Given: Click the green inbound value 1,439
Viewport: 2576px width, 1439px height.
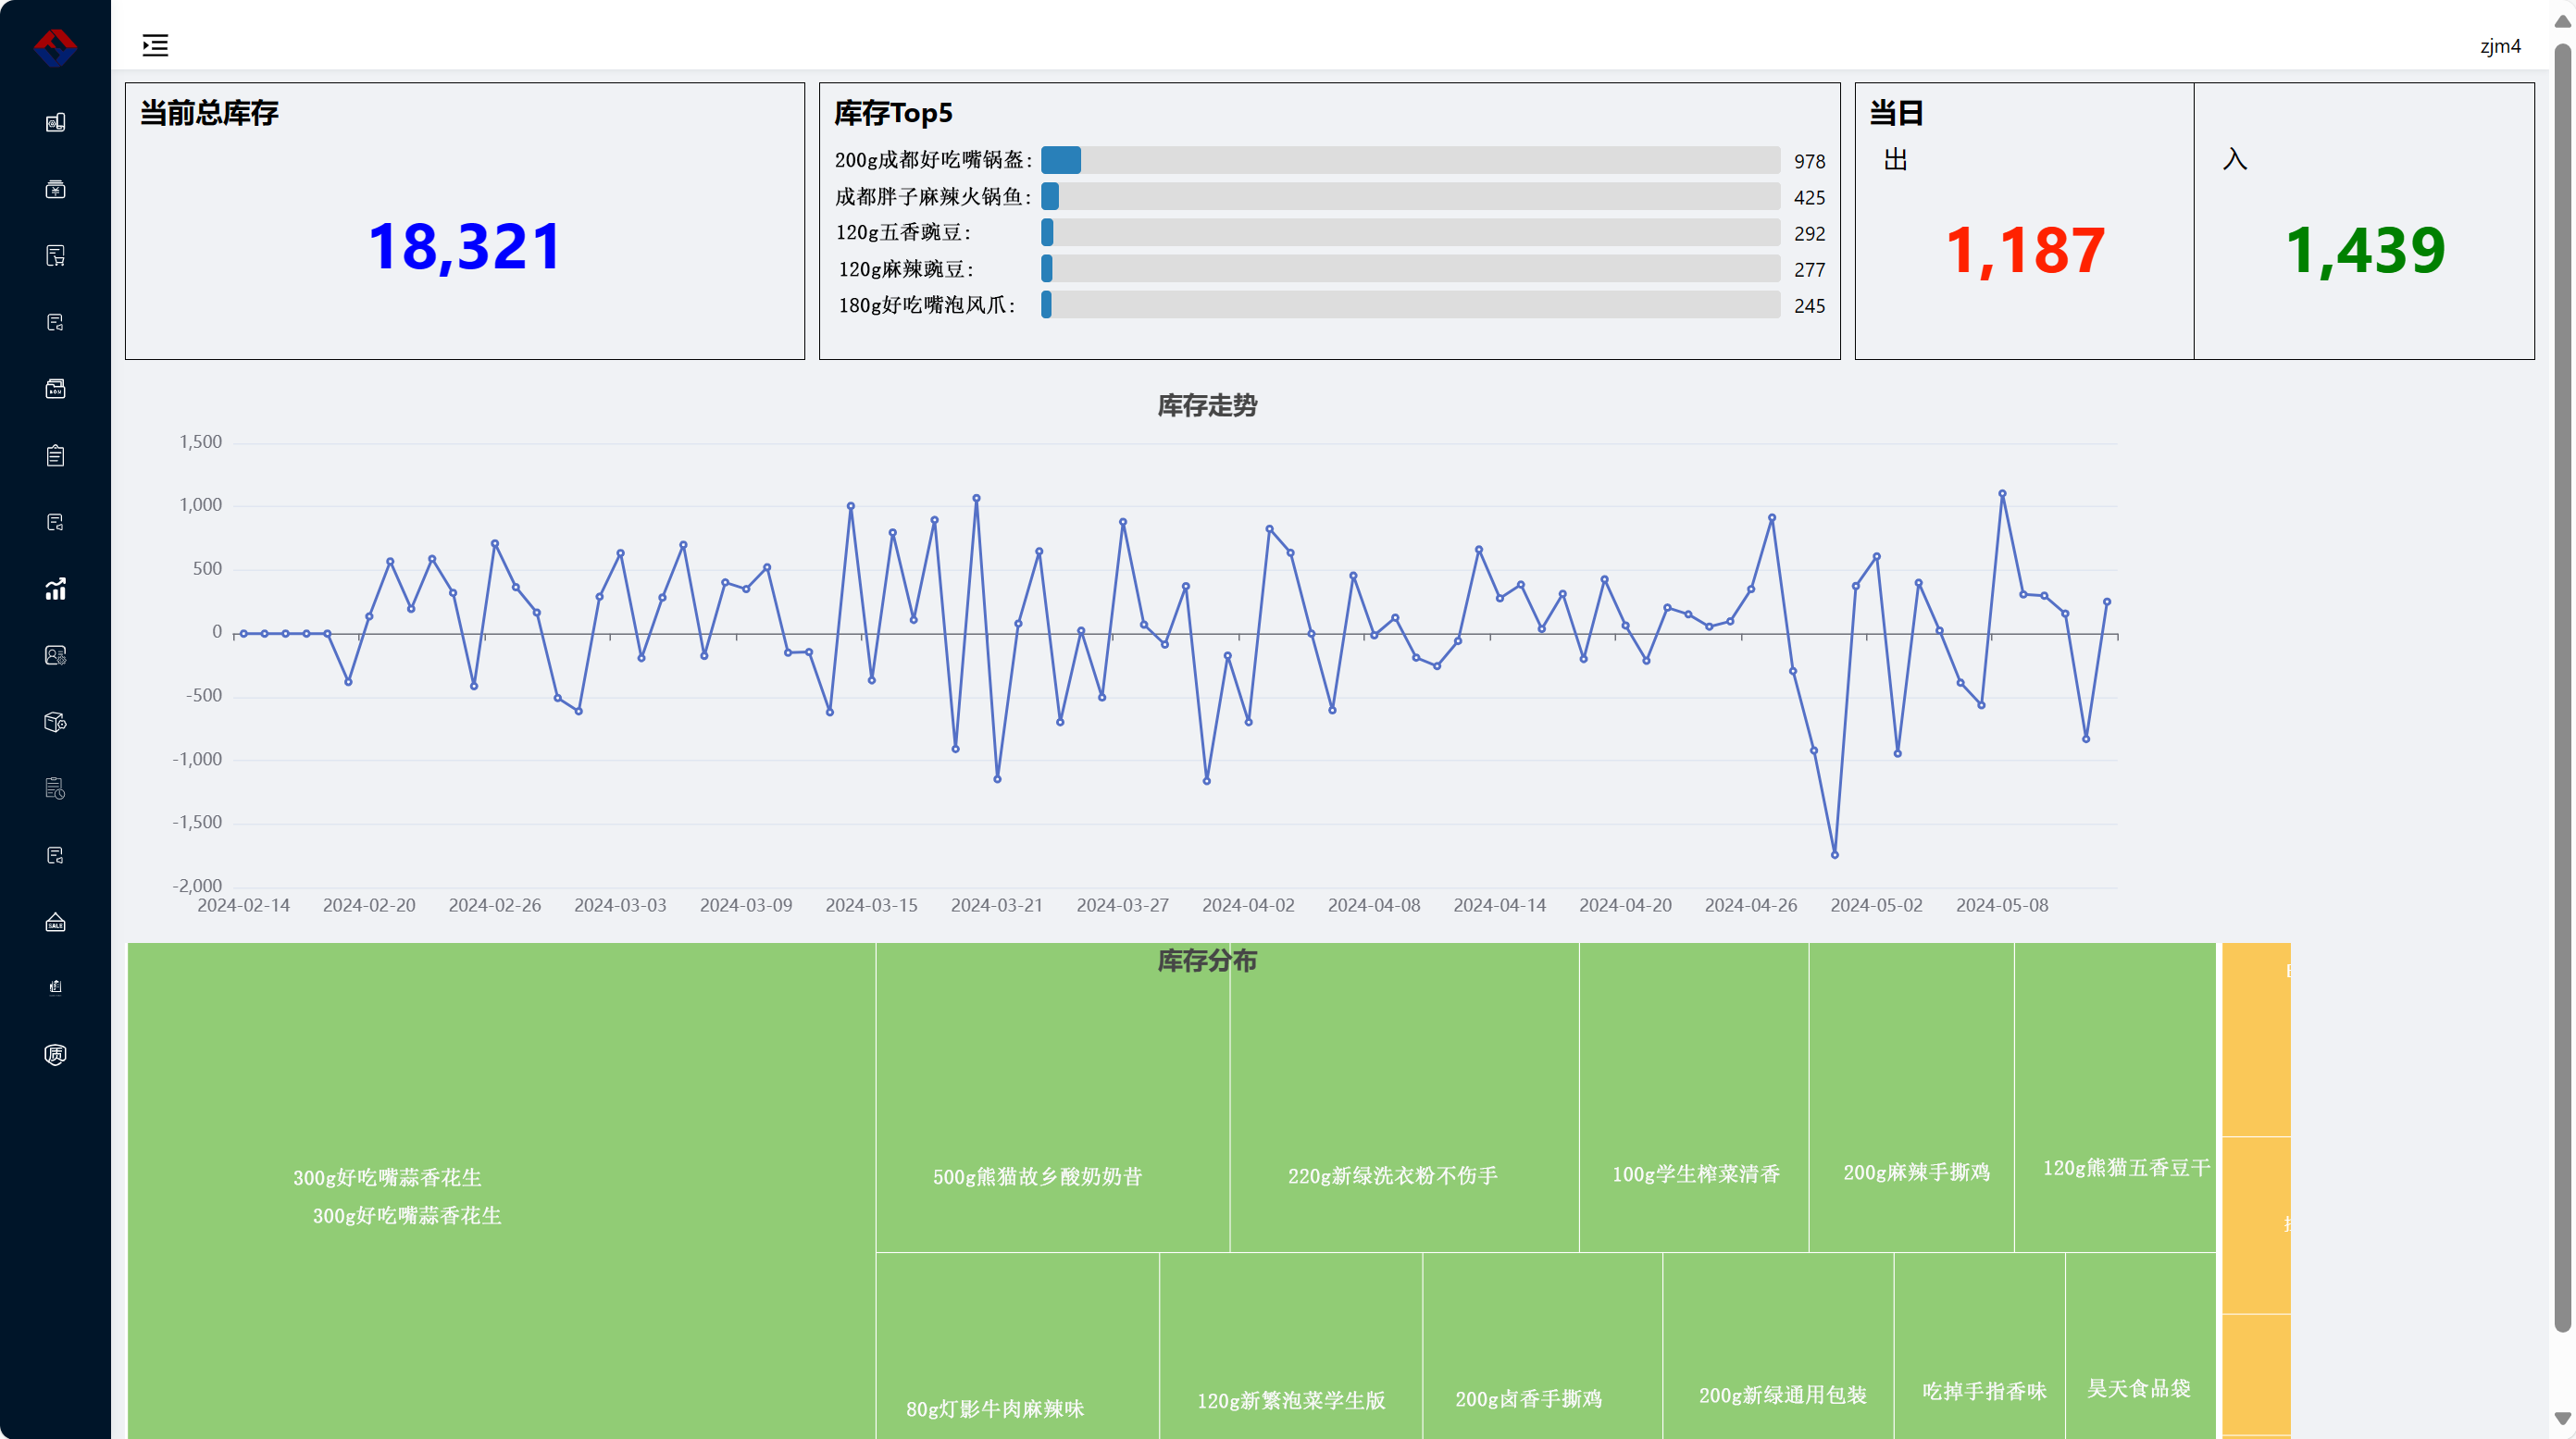Looking at the screenshot, I should (x=2365, y=250).
